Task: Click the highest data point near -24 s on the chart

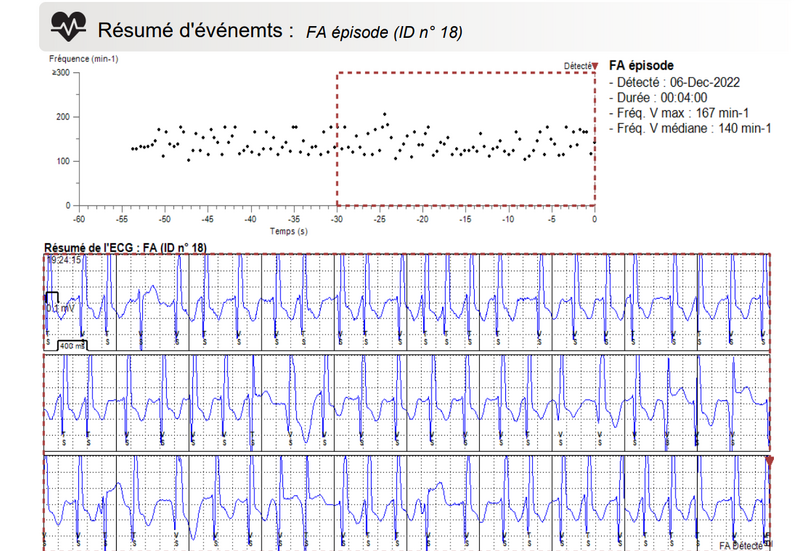Action: pyautogui.click(x=385, y=114)
